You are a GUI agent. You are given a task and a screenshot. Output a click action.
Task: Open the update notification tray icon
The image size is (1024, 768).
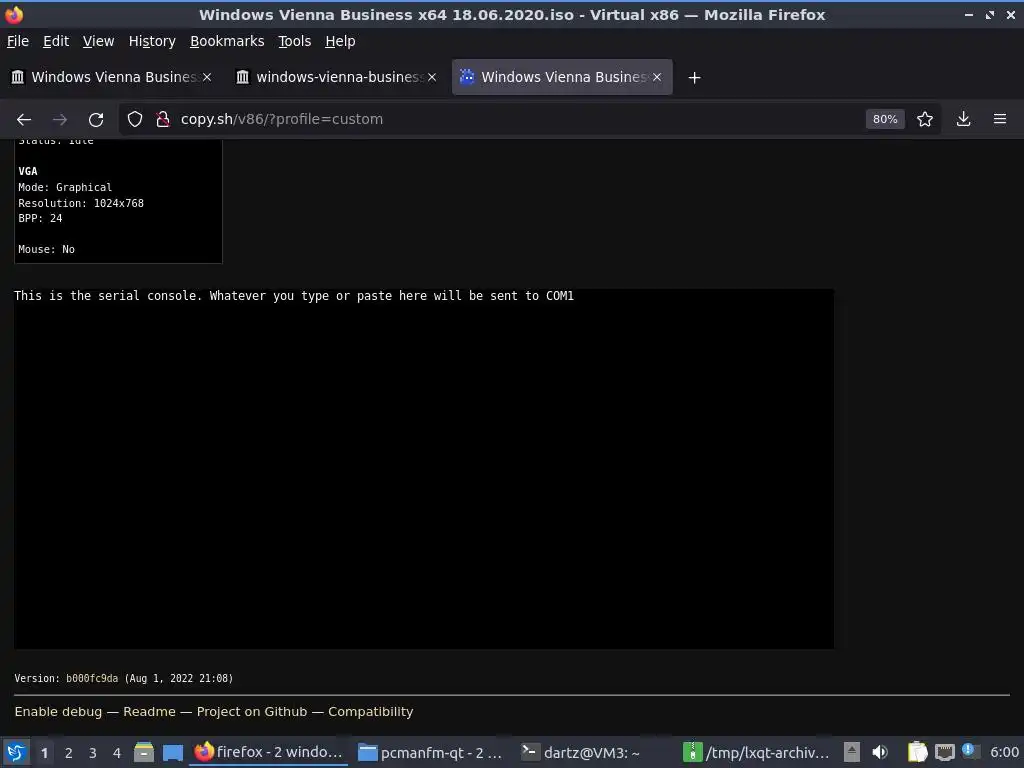pyautogui.click(x=970, y=752)
